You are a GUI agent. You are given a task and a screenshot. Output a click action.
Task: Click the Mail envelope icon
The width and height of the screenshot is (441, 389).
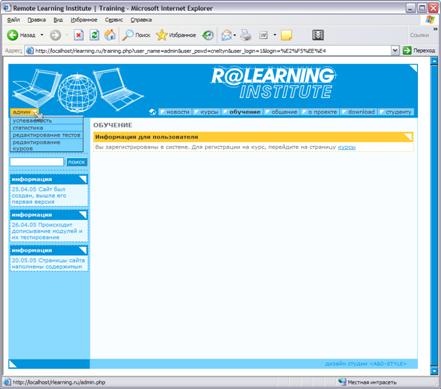click(226, 35)
